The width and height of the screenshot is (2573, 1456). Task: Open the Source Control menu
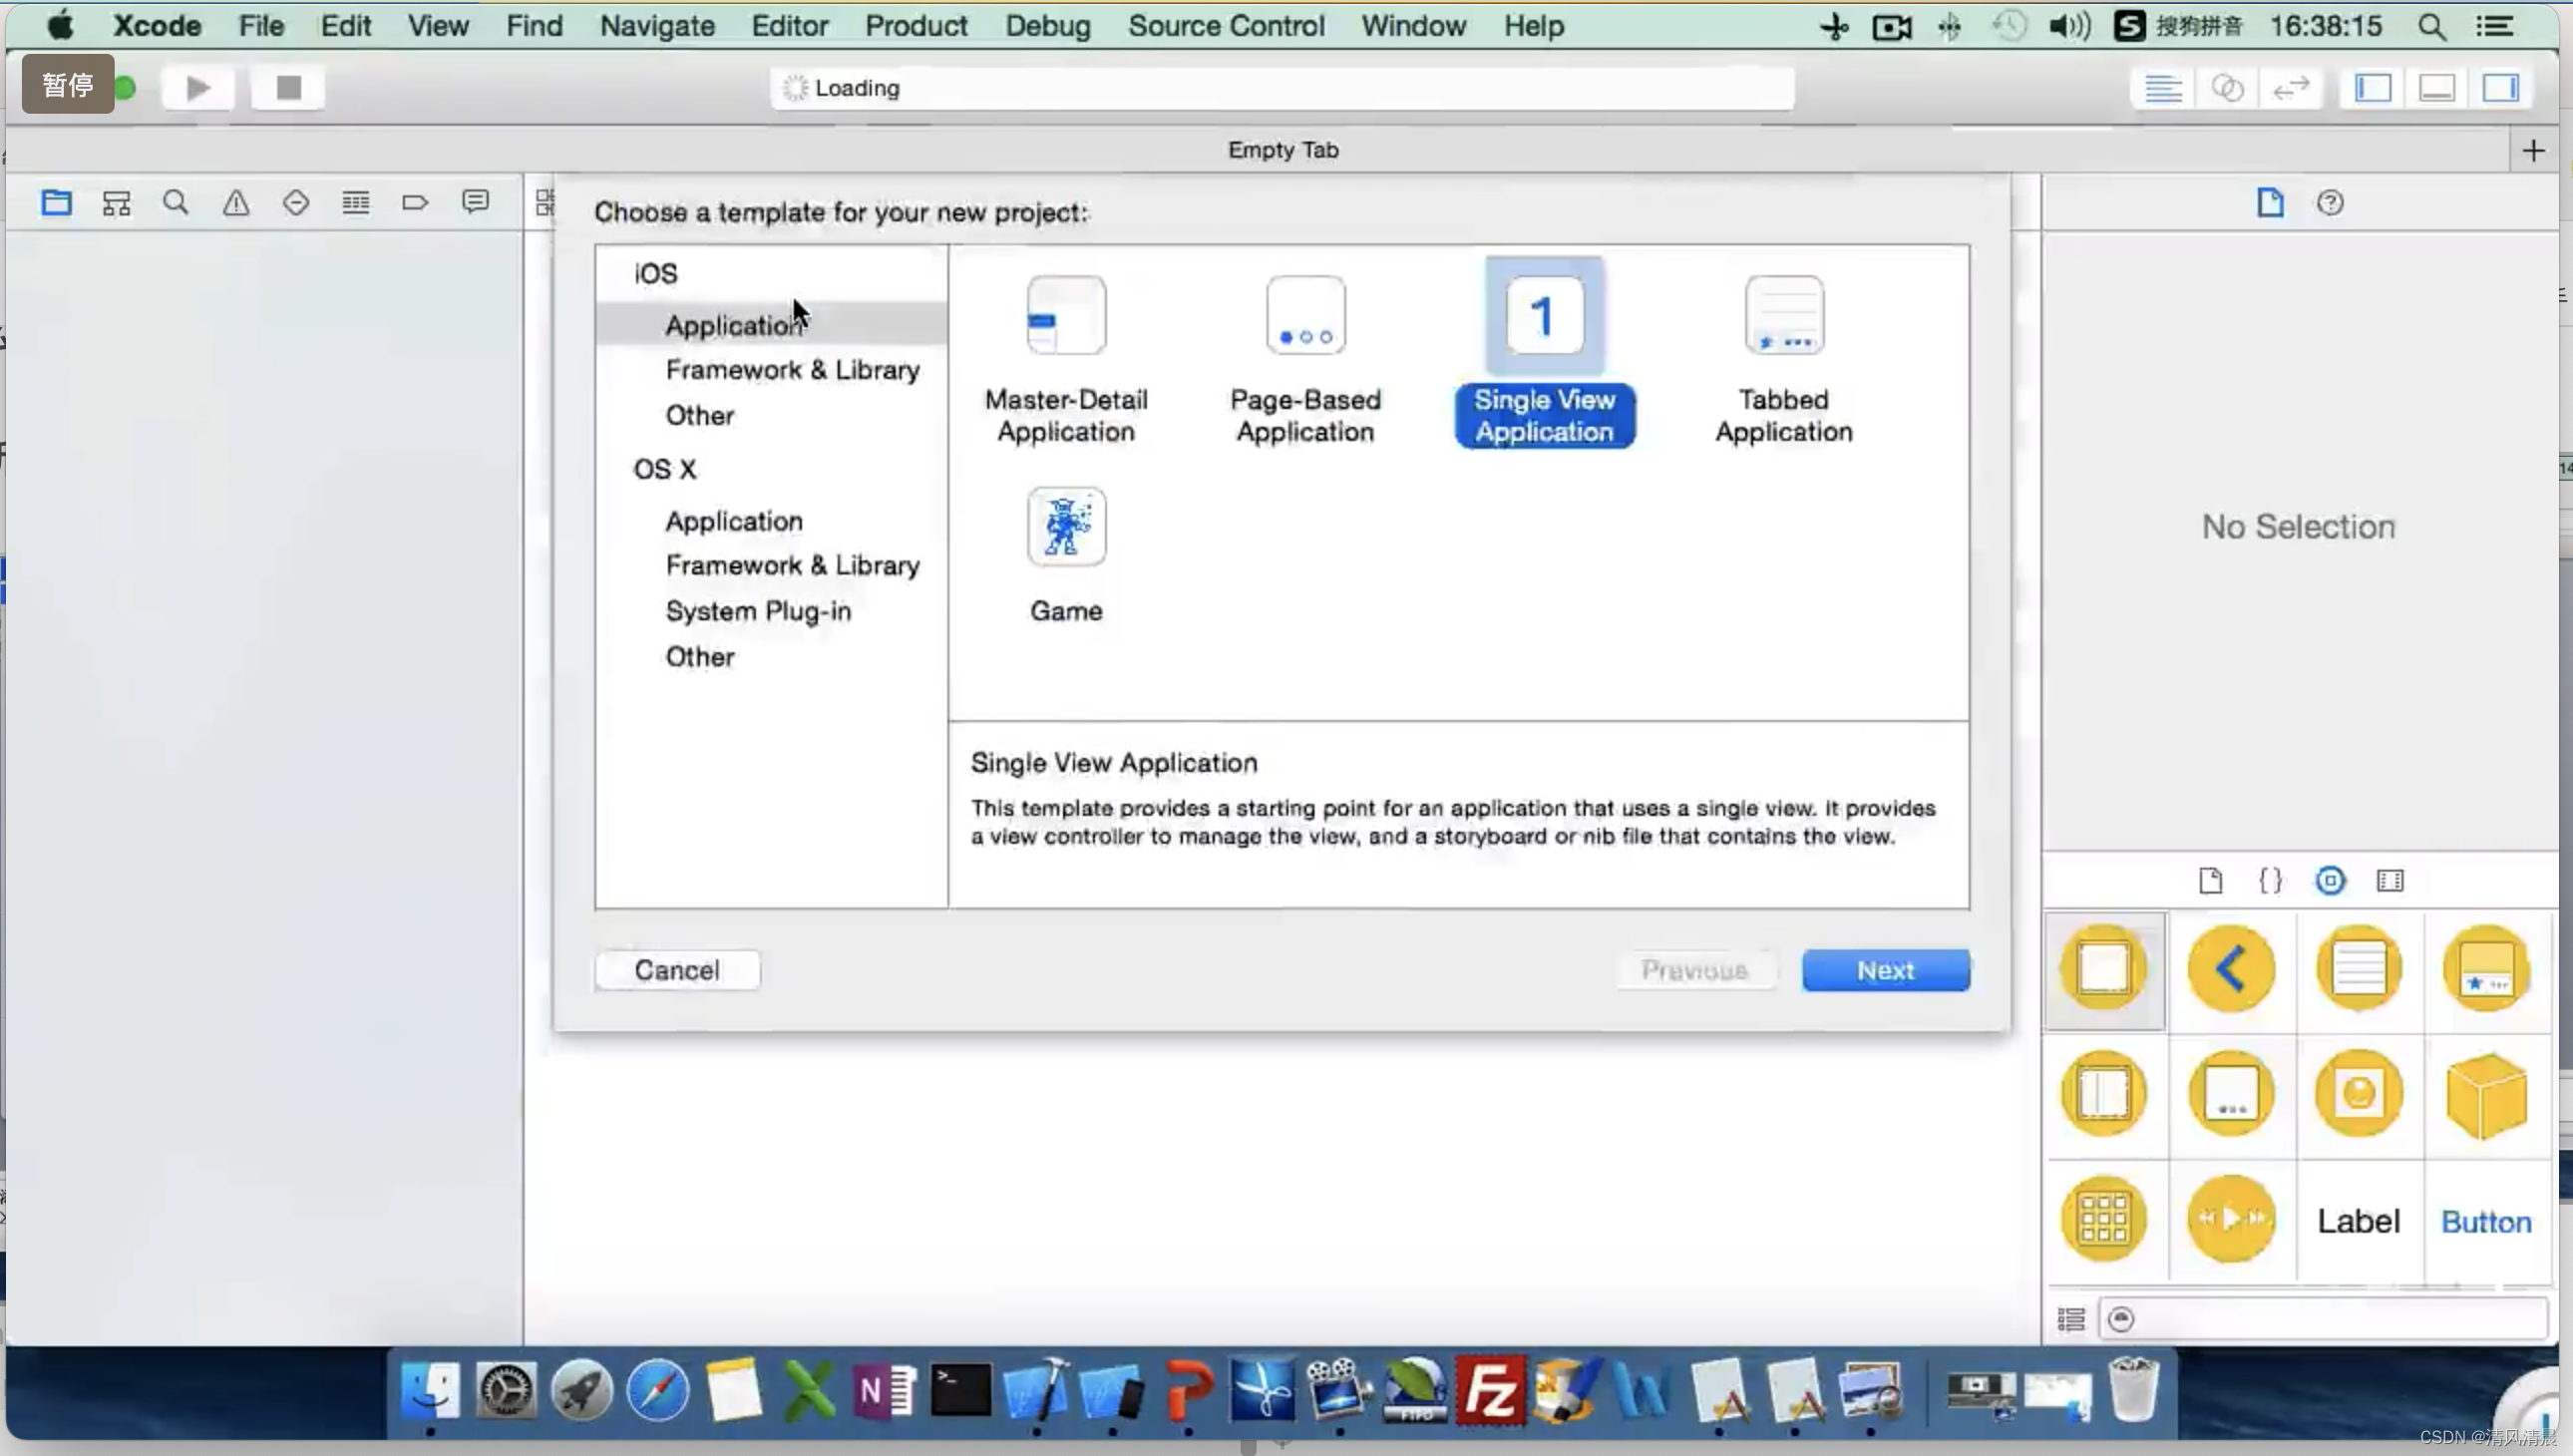click(x=1226, y=26)
